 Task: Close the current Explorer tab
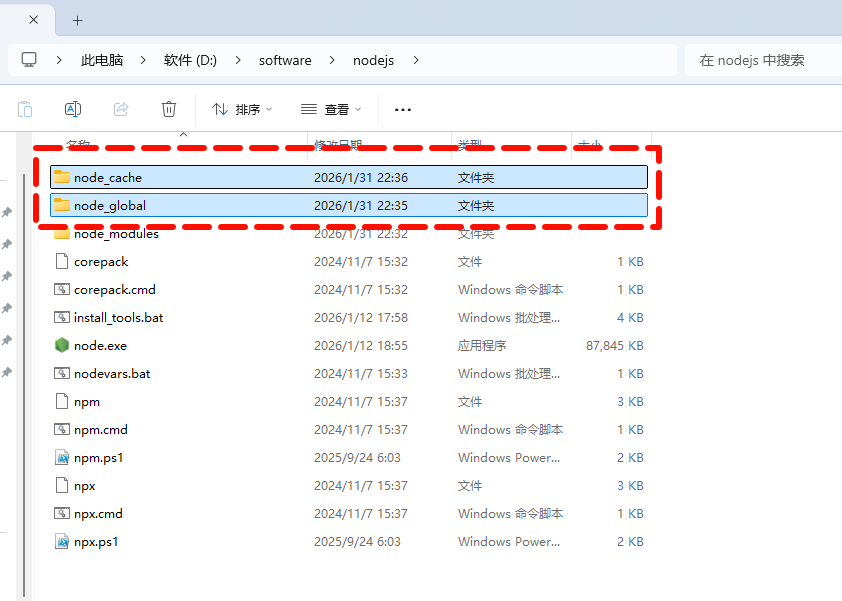pos(33,20)
